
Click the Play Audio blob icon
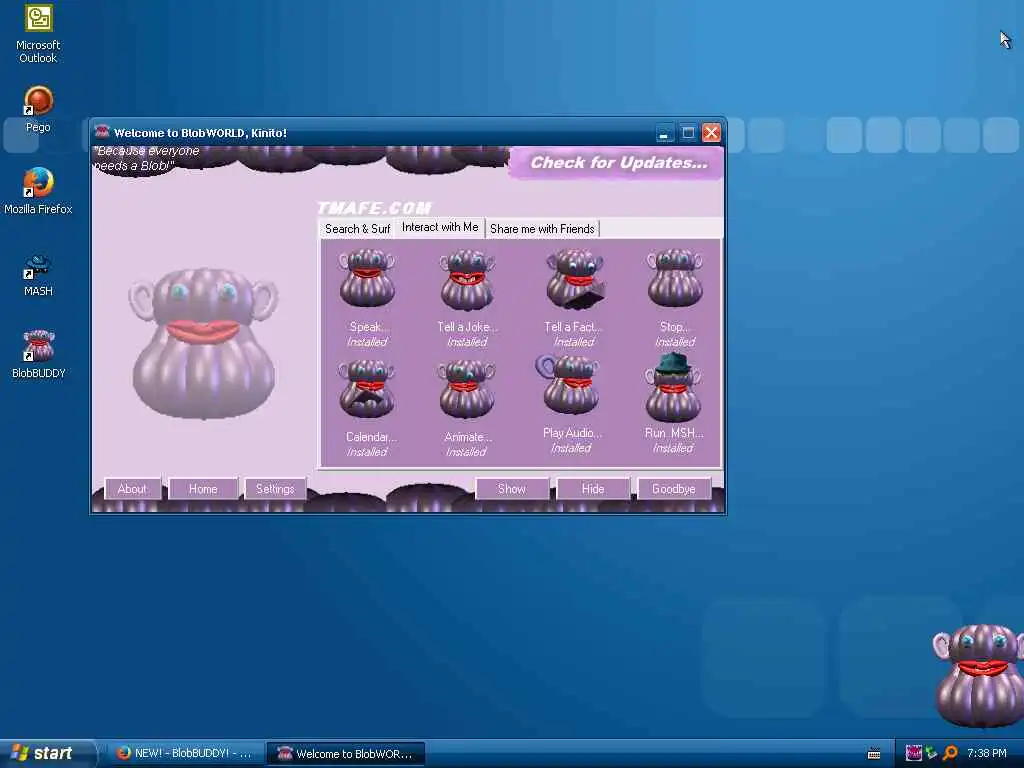(x=568, y=385)
